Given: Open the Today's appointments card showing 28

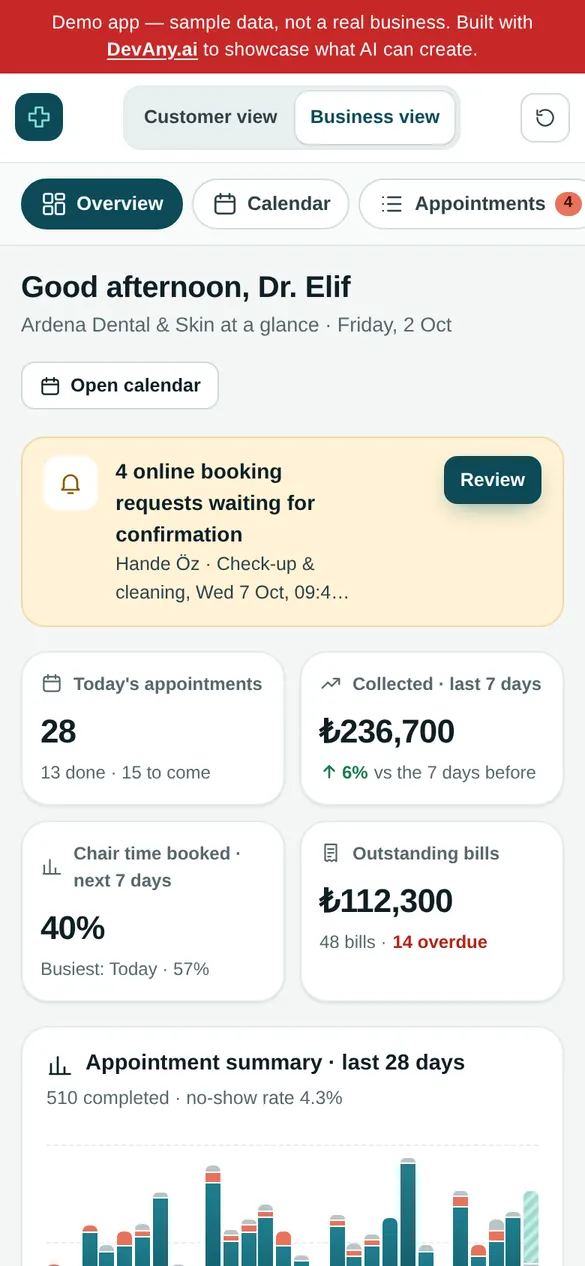Looking at the screenshot, I should pos(153,728).
